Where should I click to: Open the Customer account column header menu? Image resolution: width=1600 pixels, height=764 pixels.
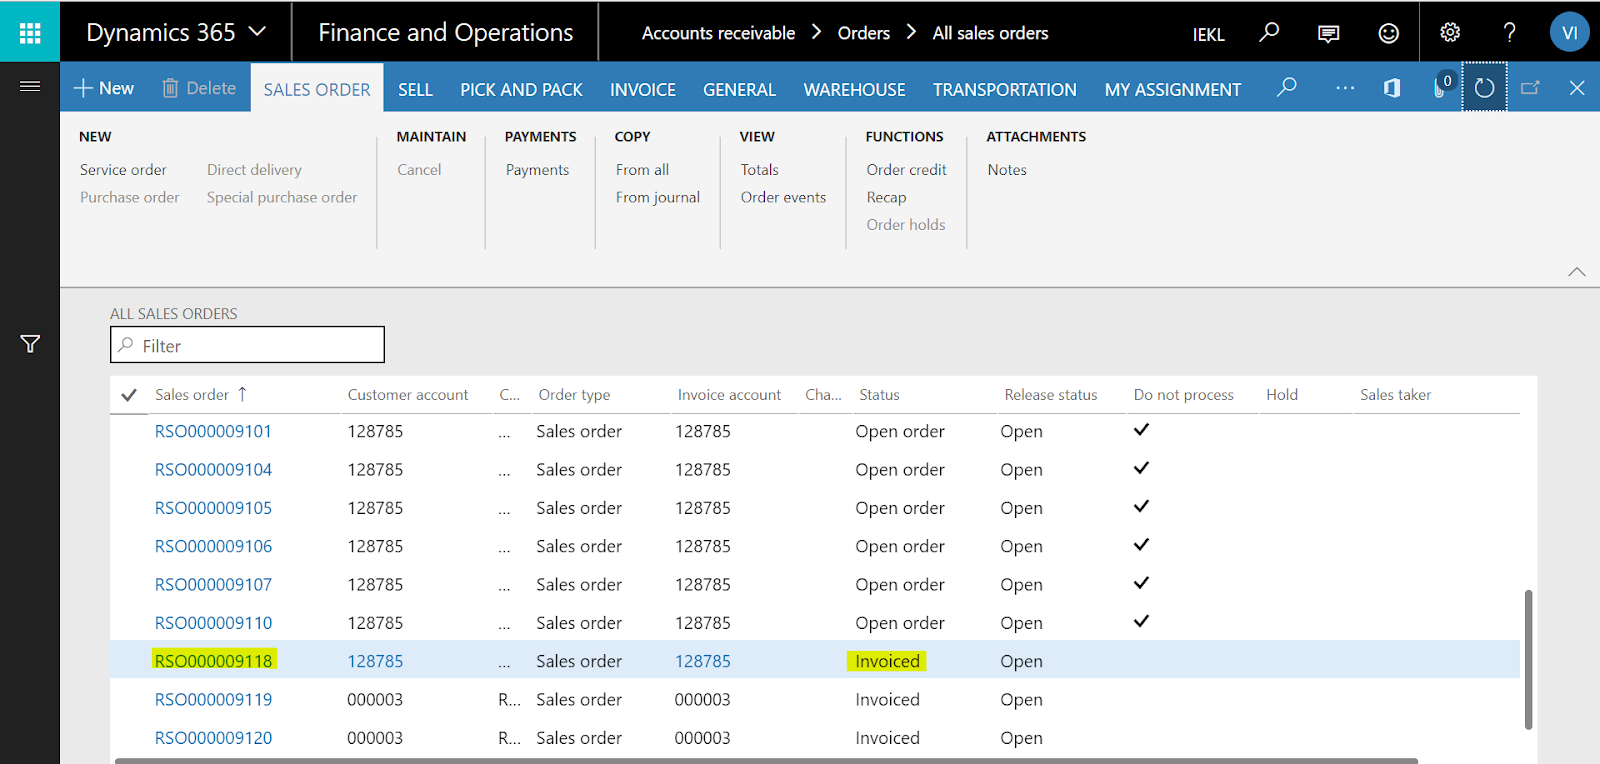pos(408,395)
